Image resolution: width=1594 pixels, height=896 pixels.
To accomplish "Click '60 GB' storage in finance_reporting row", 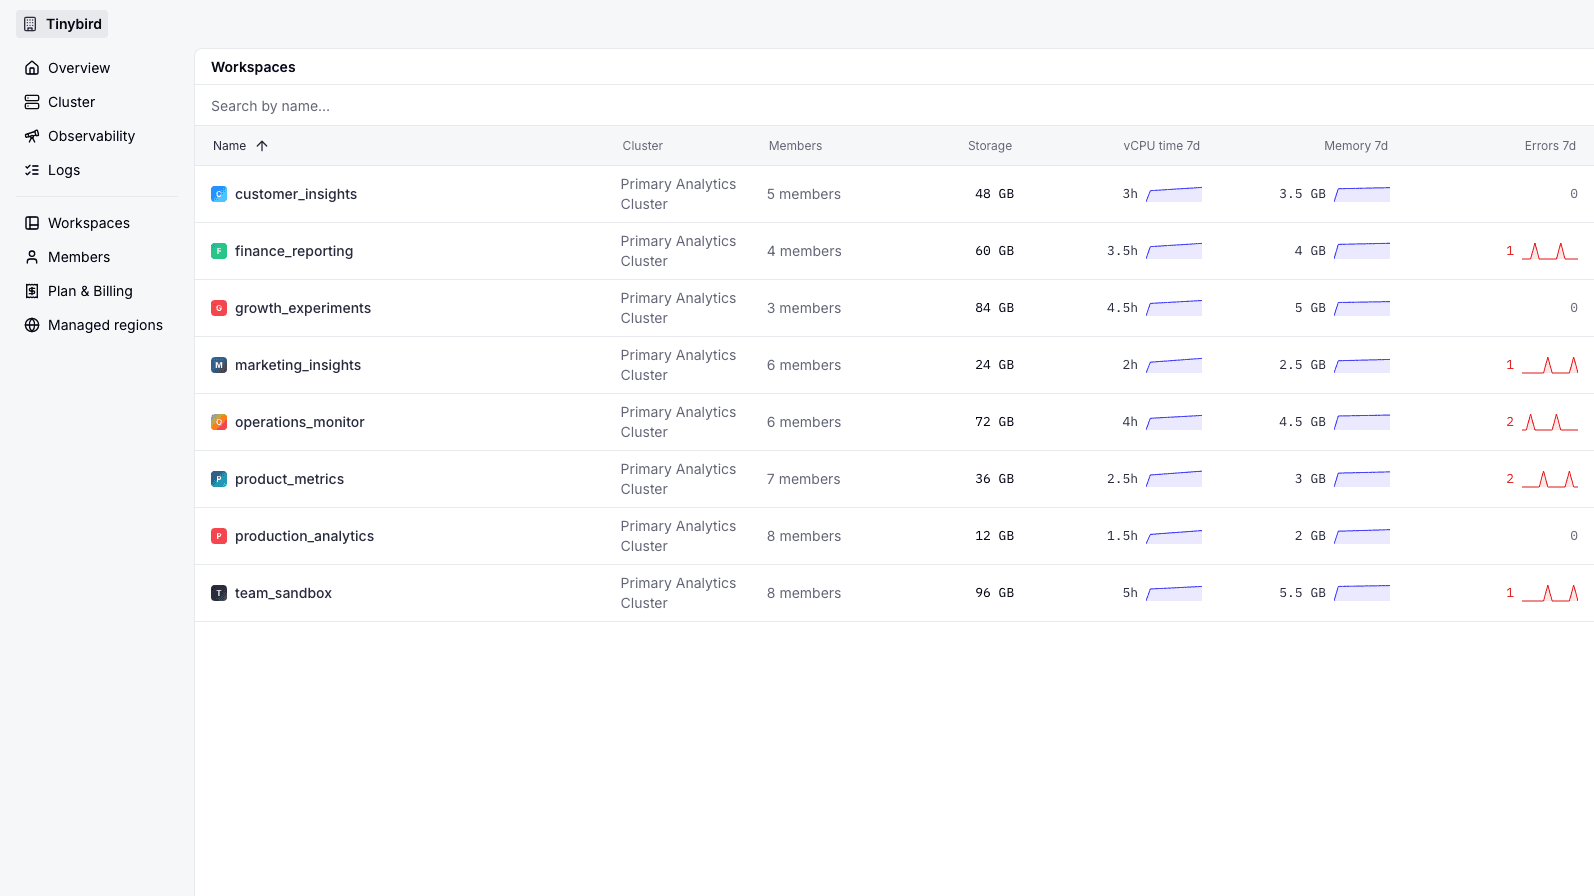I will tap(994, 251).
